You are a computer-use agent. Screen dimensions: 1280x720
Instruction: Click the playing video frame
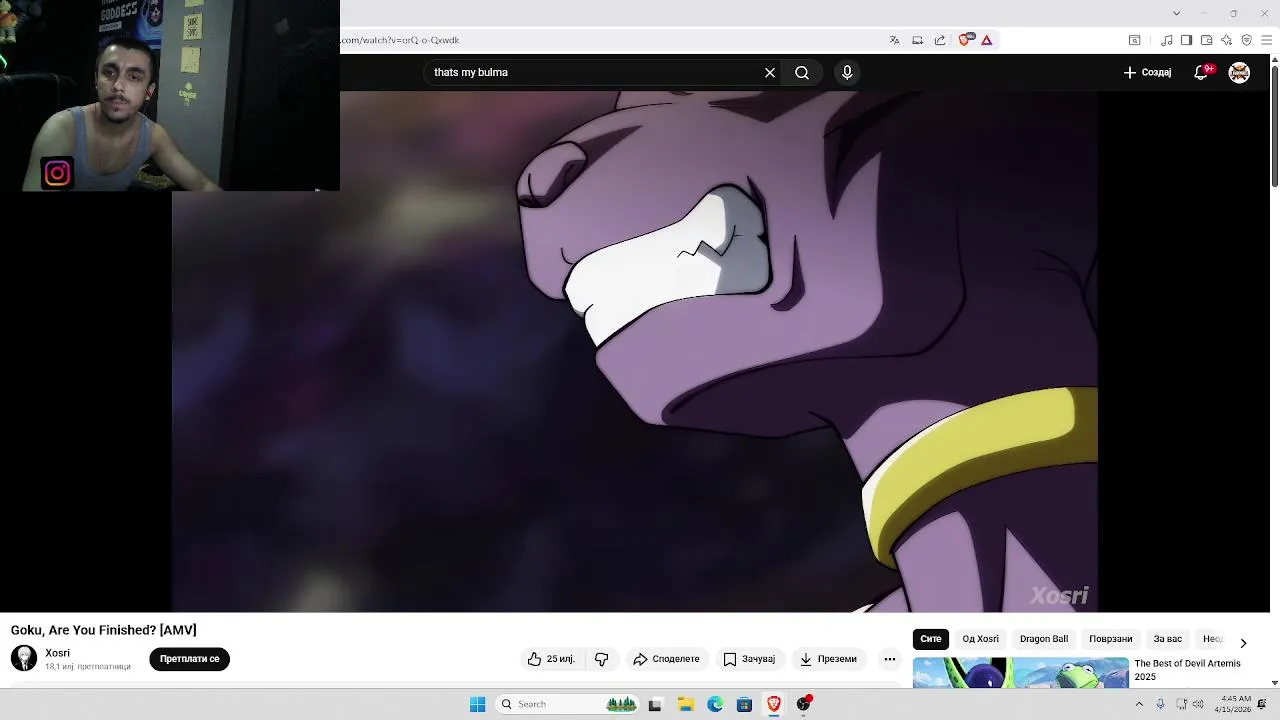pyautogui.click(x=635, y=352)
